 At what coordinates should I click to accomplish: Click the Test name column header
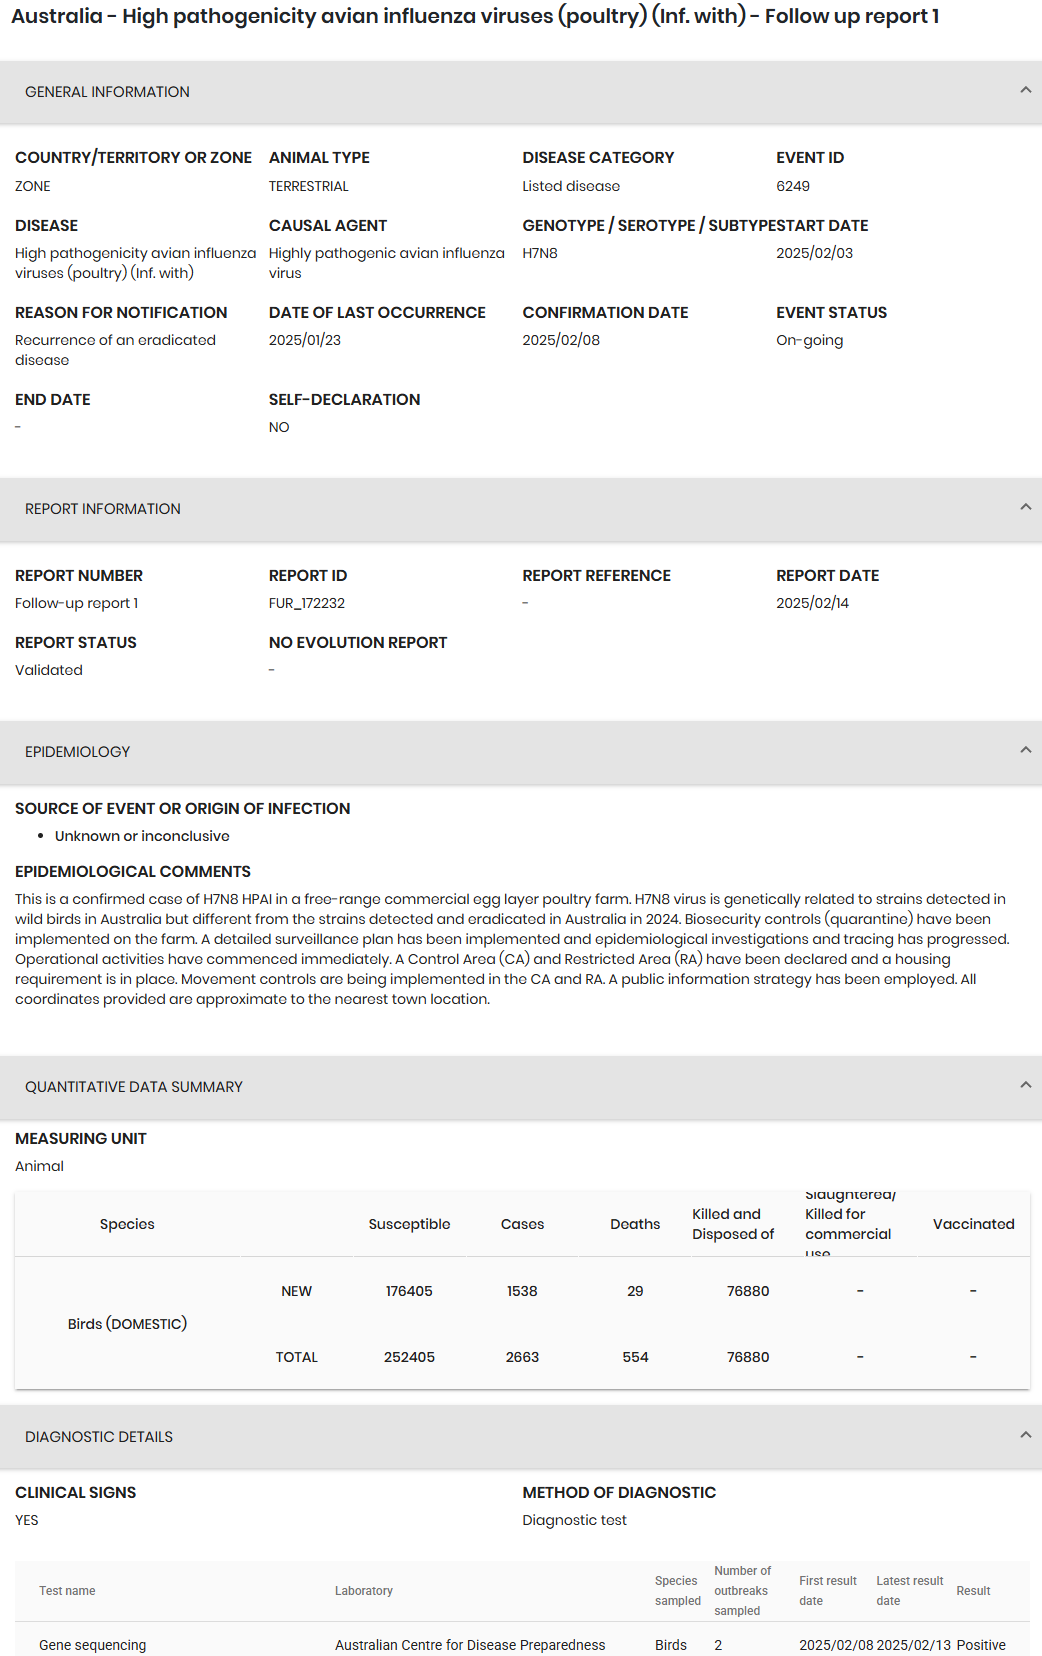coord(67,1591)
